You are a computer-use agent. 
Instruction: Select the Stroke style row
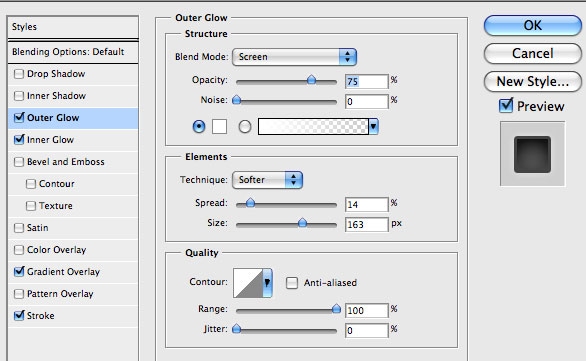pyautogui.click(x=73, y=316)
